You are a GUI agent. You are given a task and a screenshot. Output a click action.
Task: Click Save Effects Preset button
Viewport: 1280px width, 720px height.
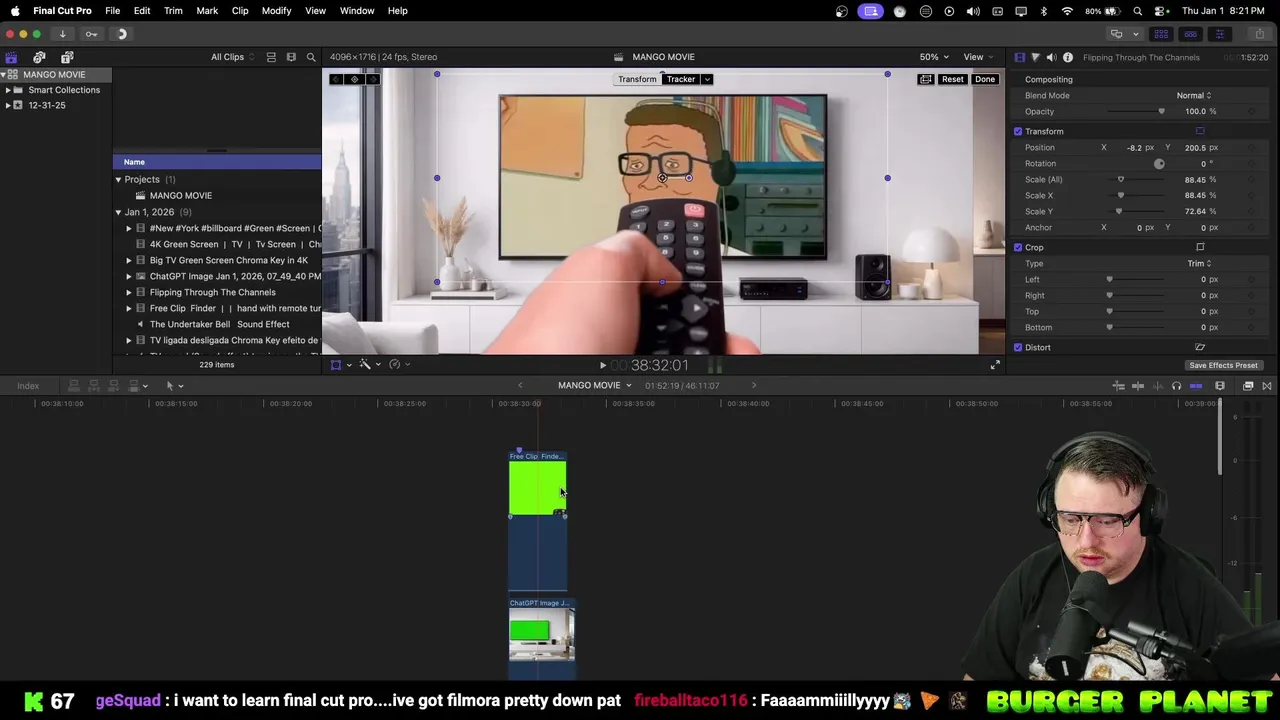coord(1223,365)
